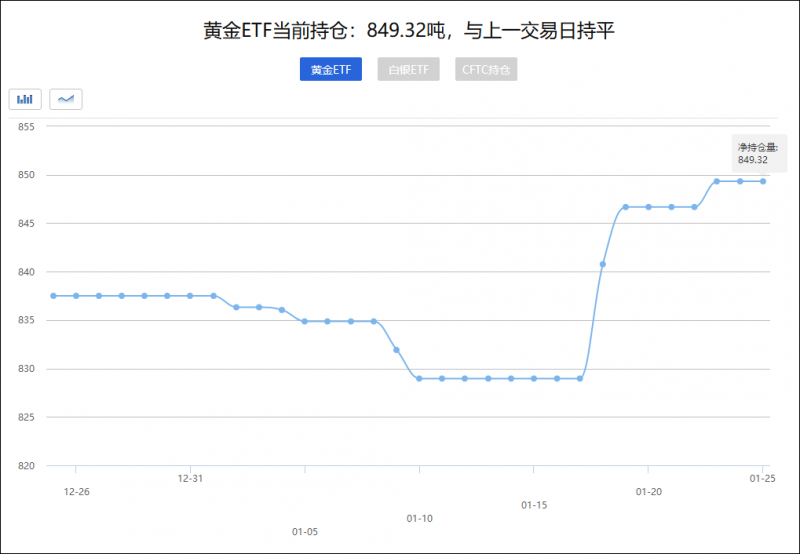Click x-axis label 01-25

762,479
